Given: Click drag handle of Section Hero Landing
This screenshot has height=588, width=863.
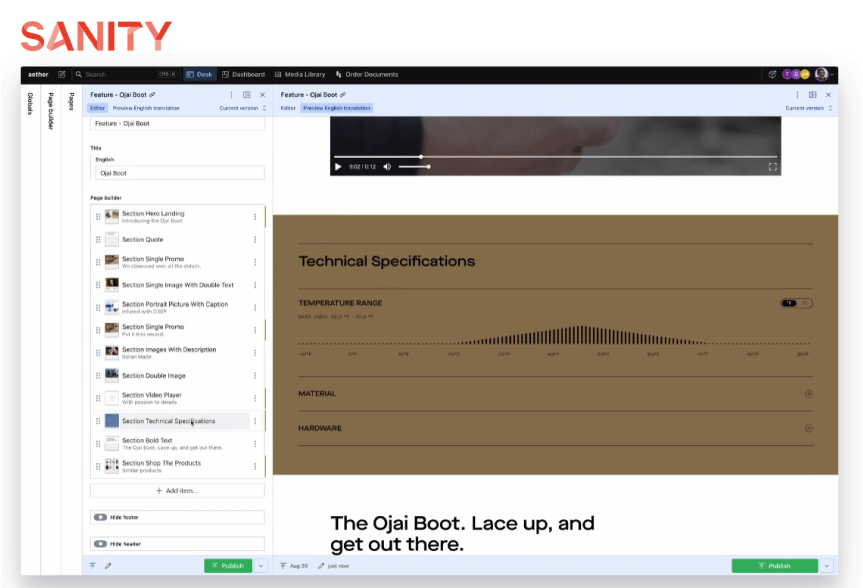Looking at the screenshot, I should coord(98,217).
